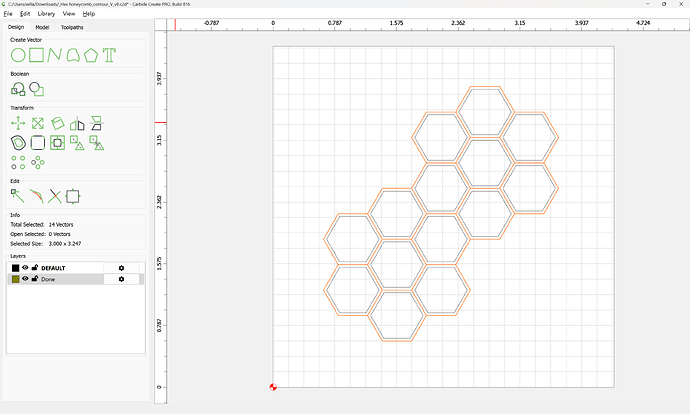
Task: Click the circle-and-square Boolean icon
Action: (37, 89)
